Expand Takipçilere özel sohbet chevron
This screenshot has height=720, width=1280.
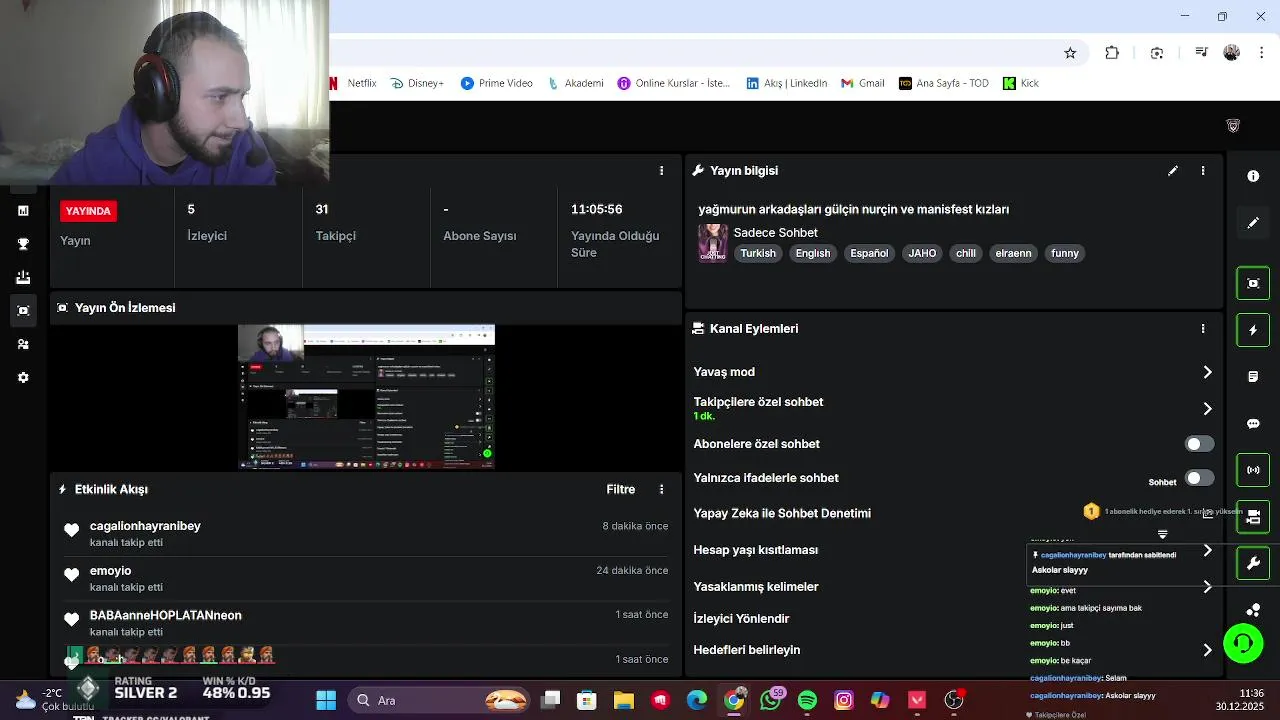pos(1207,408)
